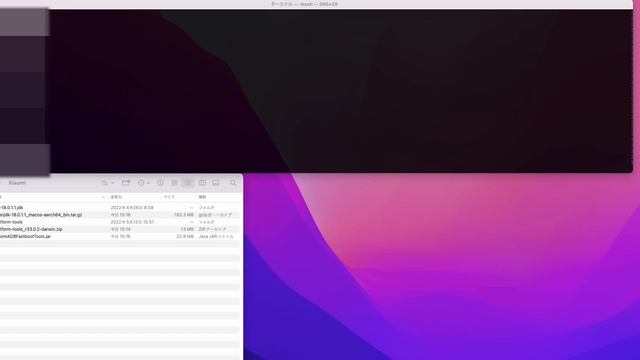Click the 今日 15:16 time in tar.gz row
Viewport: 640px width, 360px height.
pyautogui.click(x=120, y=215)
